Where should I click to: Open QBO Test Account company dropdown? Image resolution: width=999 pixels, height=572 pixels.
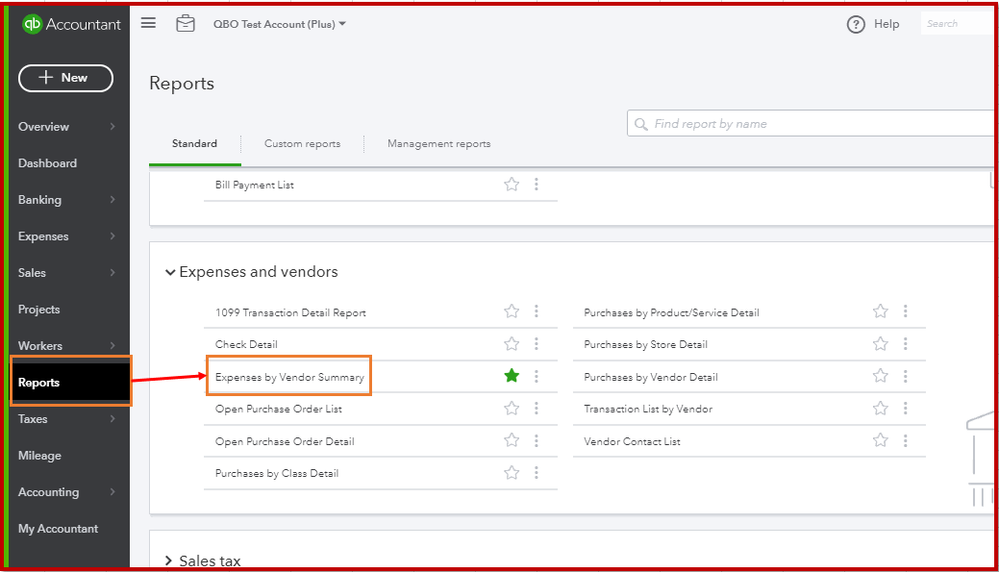click(279, 24)
